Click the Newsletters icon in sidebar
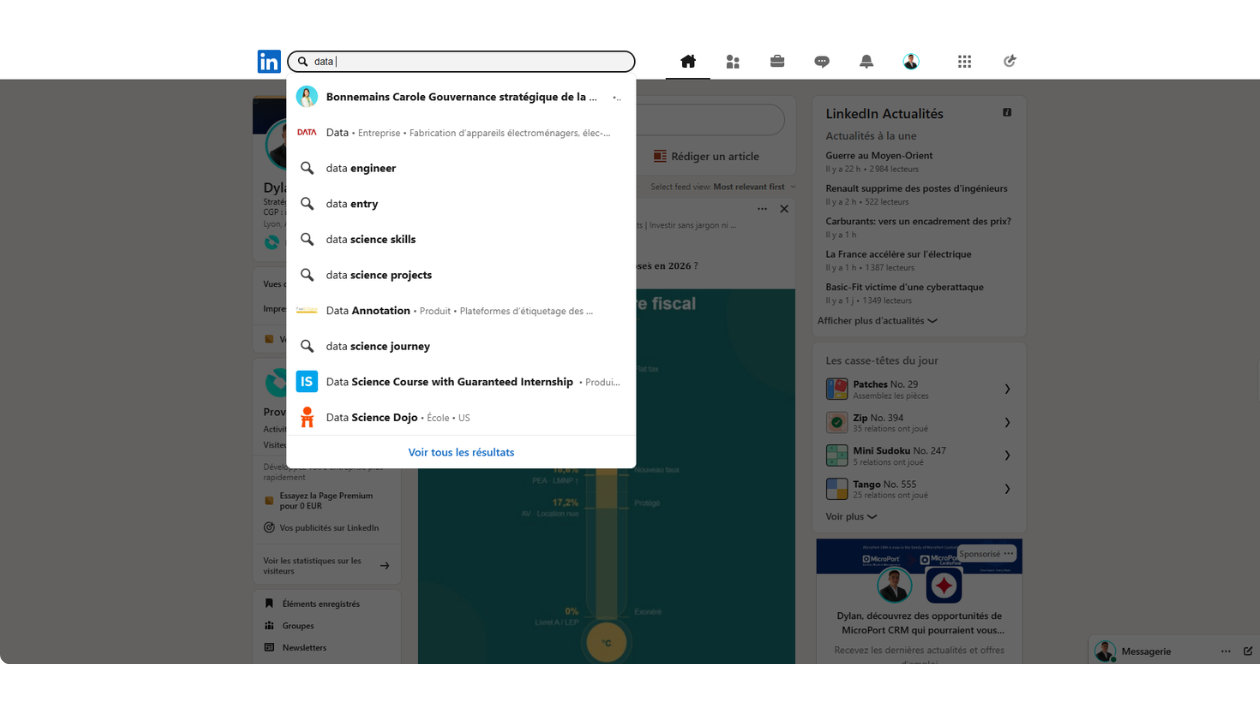Image resolution: width=1260 pixels, height=708 pixels. pos(269,648)
